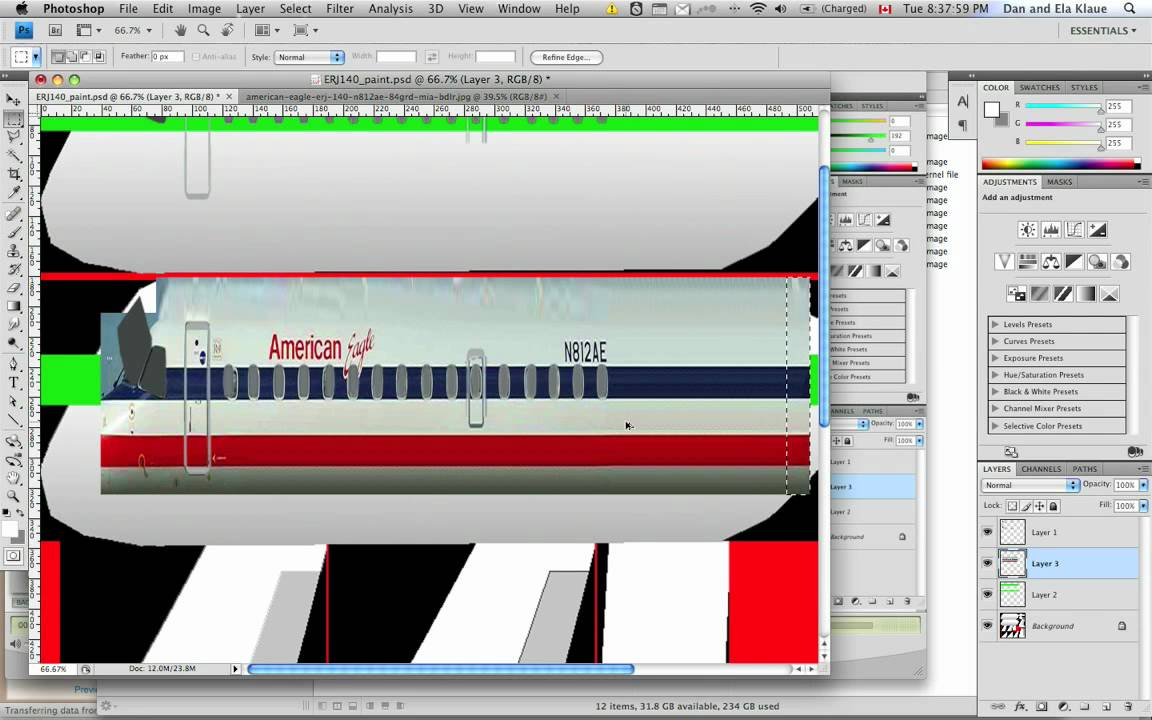Hide the Background layer eye
The height and width of the screenshot is (720, 1152).
(x=987, y=626)
